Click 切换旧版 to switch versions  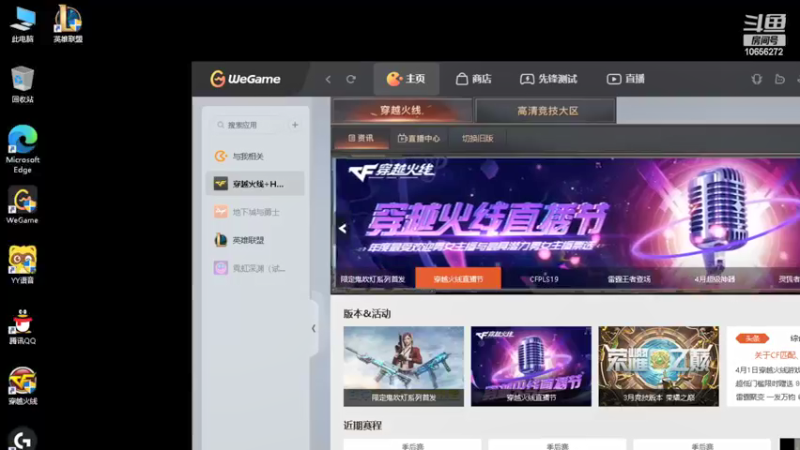478,138
